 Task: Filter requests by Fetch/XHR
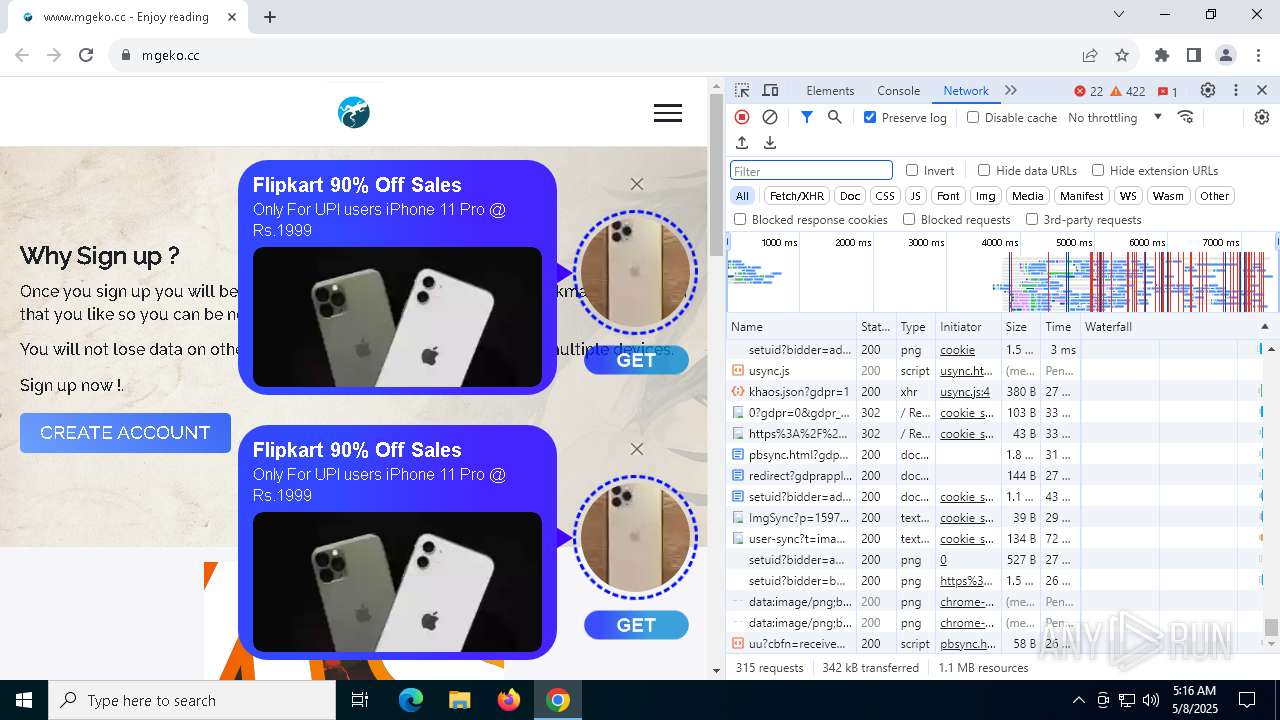[x=797, y=196]
